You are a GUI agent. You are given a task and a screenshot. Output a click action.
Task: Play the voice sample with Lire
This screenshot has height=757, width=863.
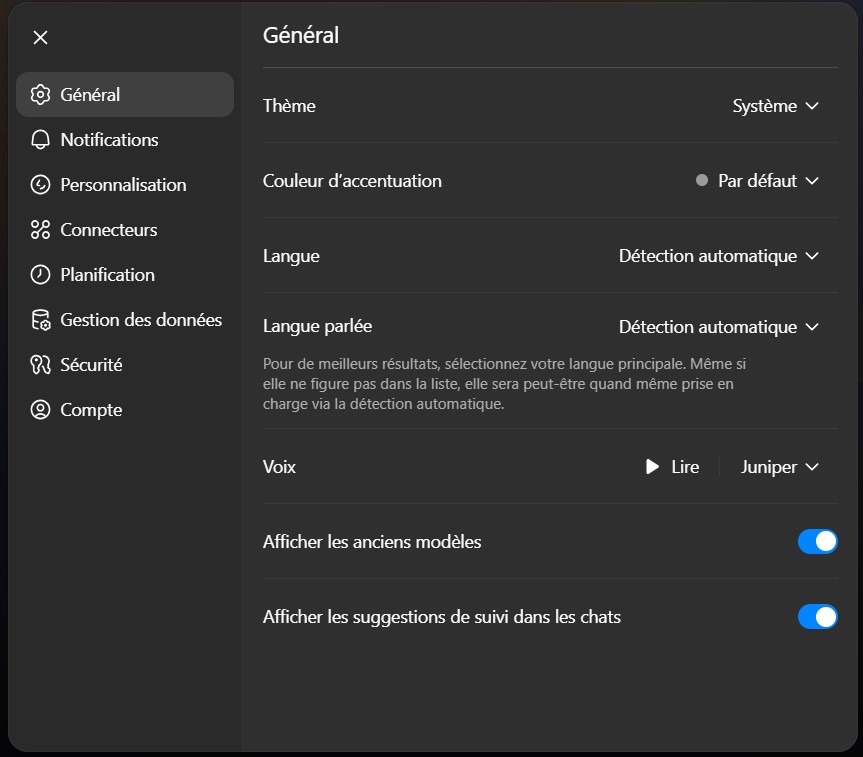(x=672, y=467)
